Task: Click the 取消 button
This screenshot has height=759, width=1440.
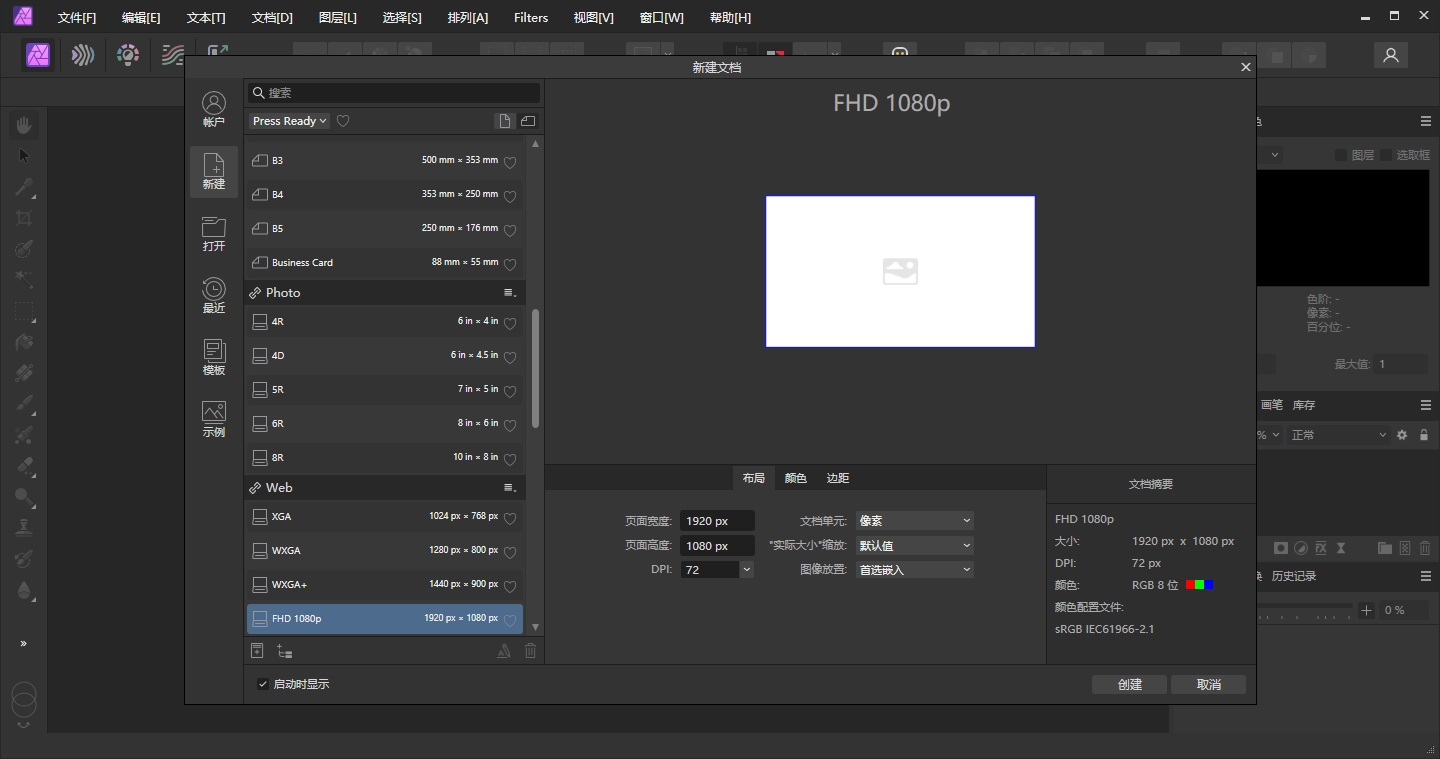Action: pyautogui.click(x=1209, y=685)
